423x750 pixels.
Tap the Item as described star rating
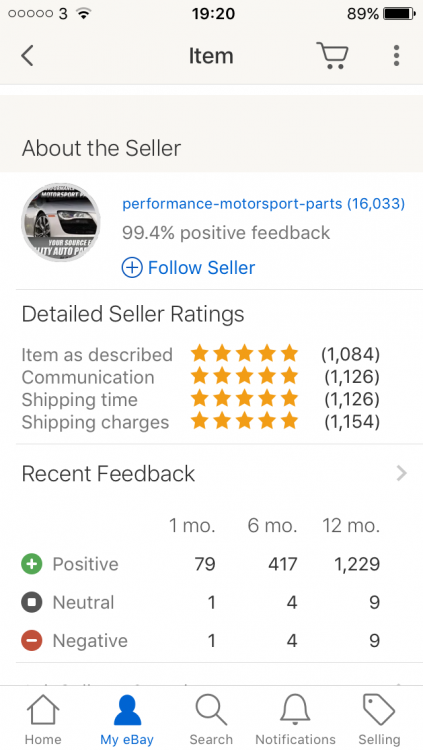(245, 354)
